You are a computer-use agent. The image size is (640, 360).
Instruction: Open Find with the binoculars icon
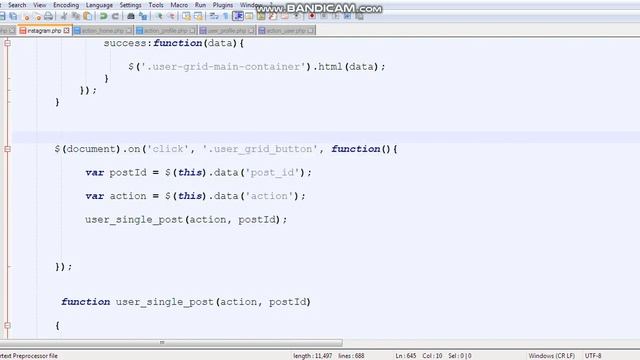[131, 16]
